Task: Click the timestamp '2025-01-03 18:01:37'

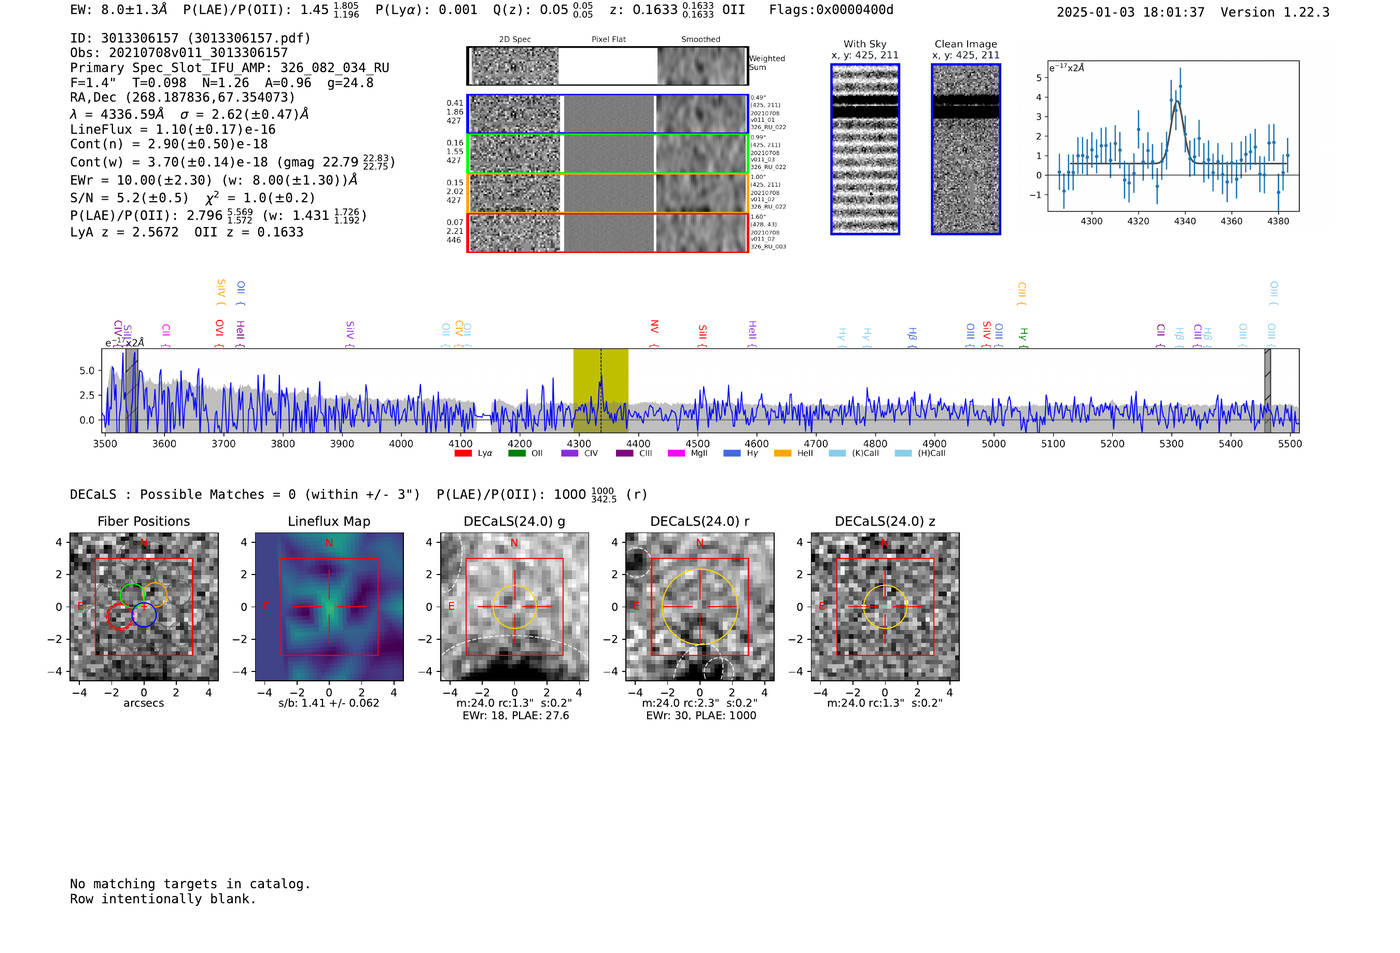Action: pos(1130,12)
